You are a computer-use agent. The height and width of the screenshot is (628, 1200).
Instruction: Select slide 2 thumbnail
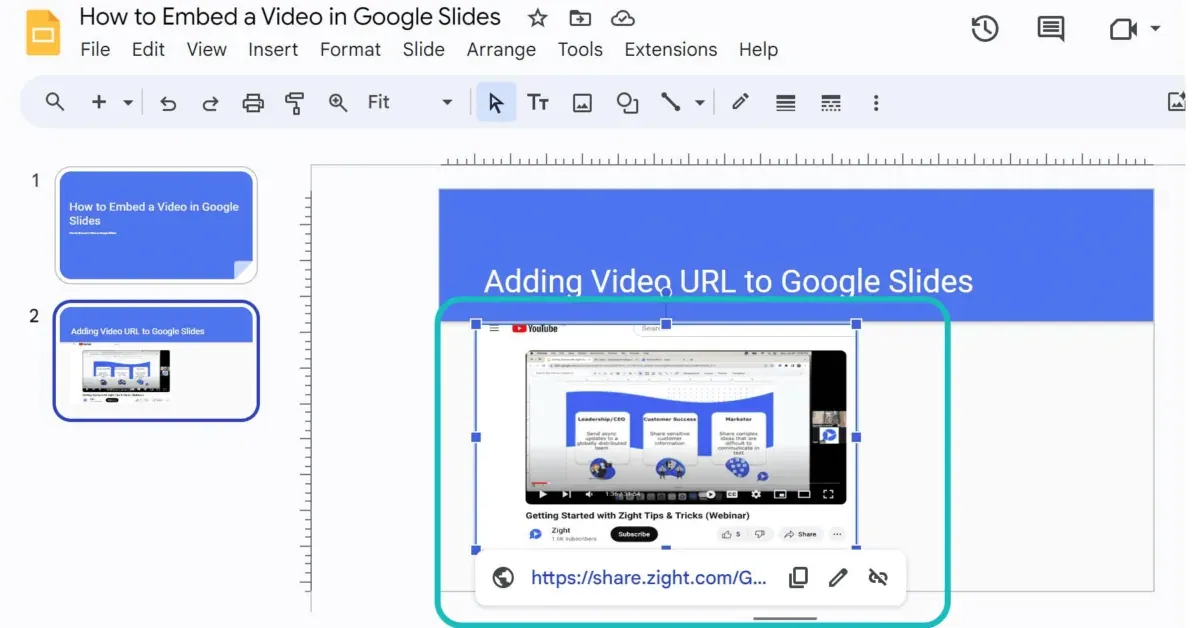156,361
